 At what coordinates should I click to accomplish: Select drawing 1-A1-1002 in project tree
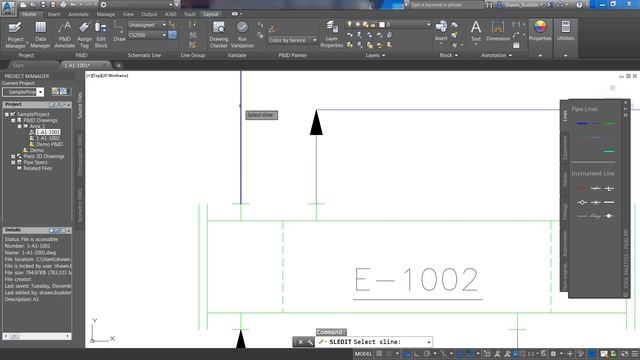pyautogui.click(x=48, y=138)
